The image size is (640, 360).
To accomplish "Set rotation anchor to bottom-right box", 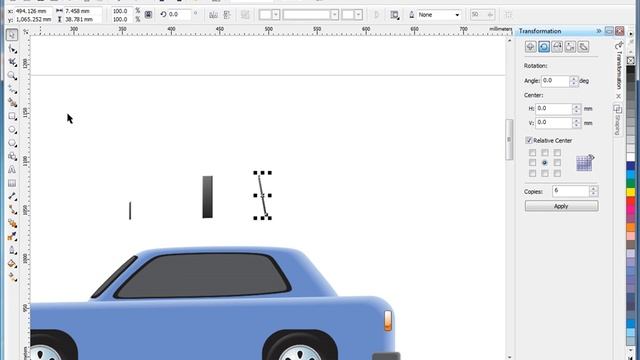I will [557, 173].
